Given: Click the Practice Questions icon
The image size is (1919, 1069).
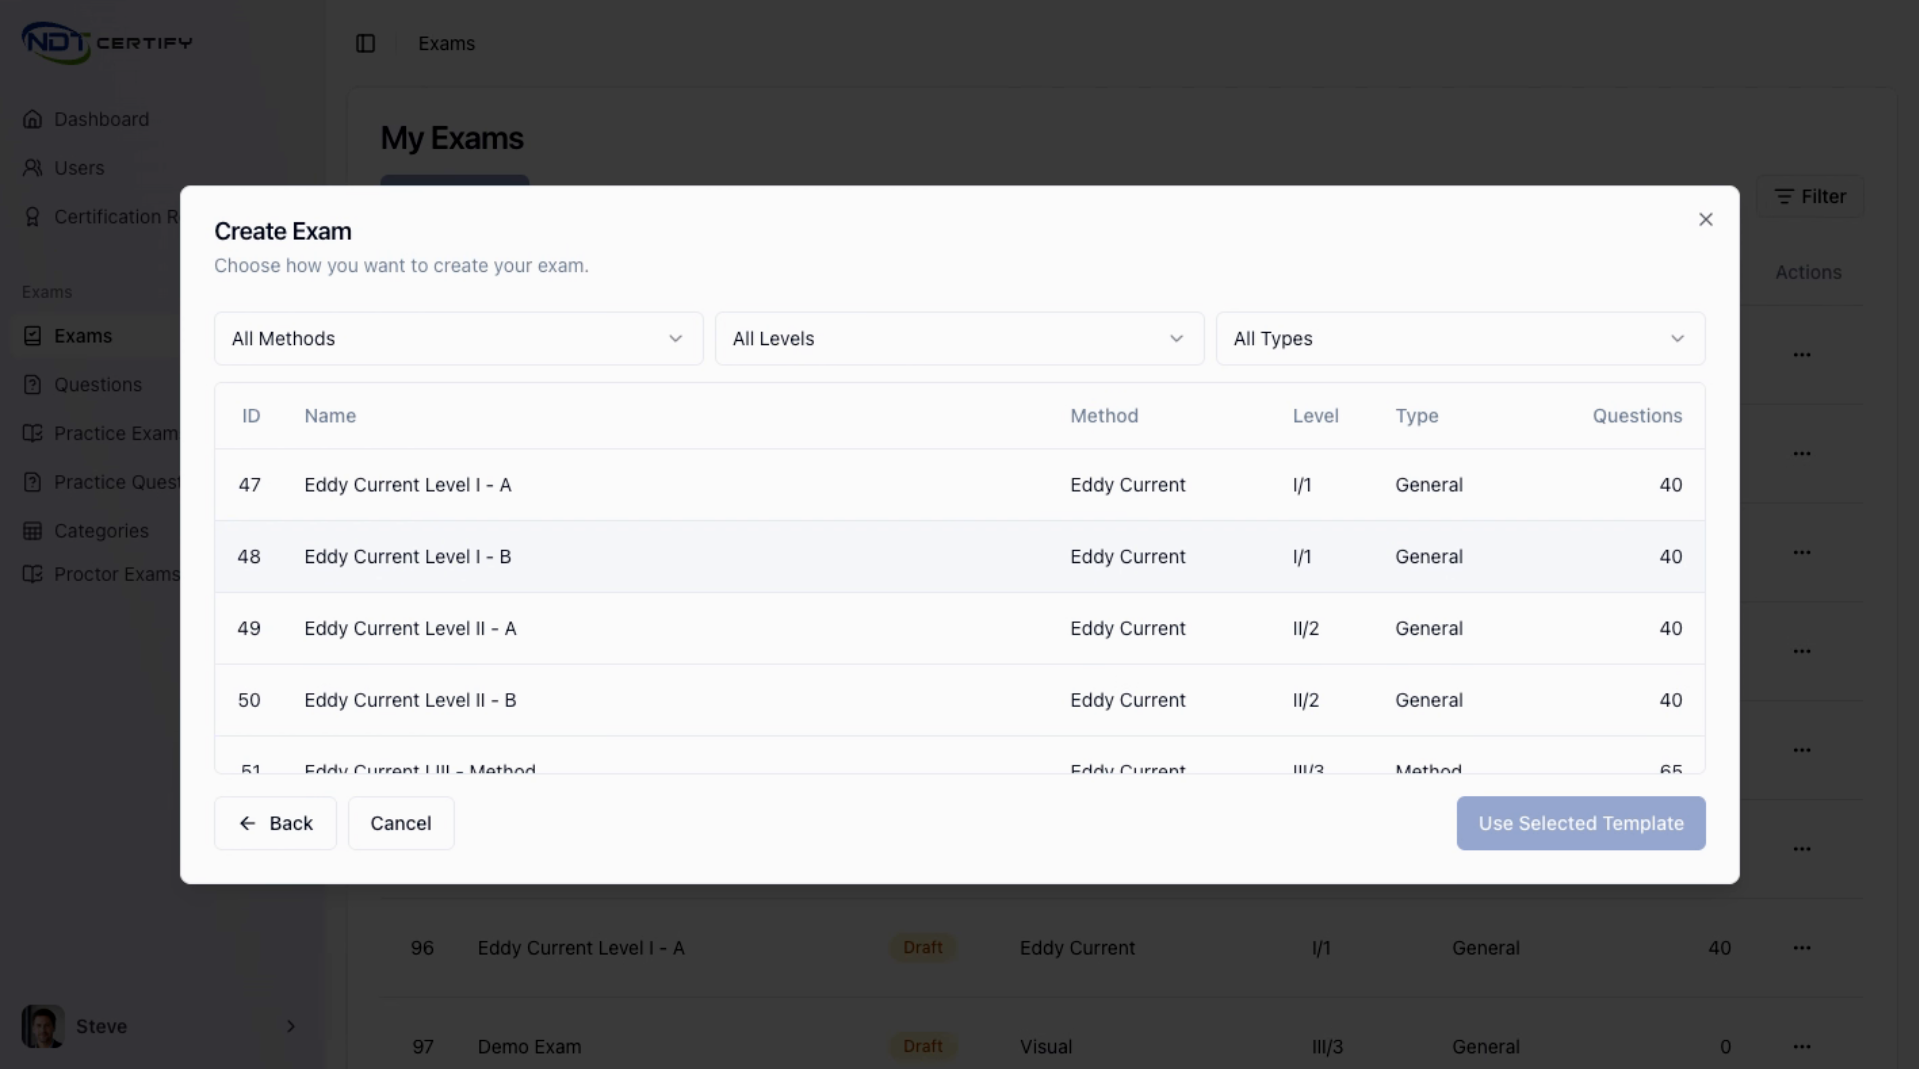Looking at the screenshot, I should 33,482.
